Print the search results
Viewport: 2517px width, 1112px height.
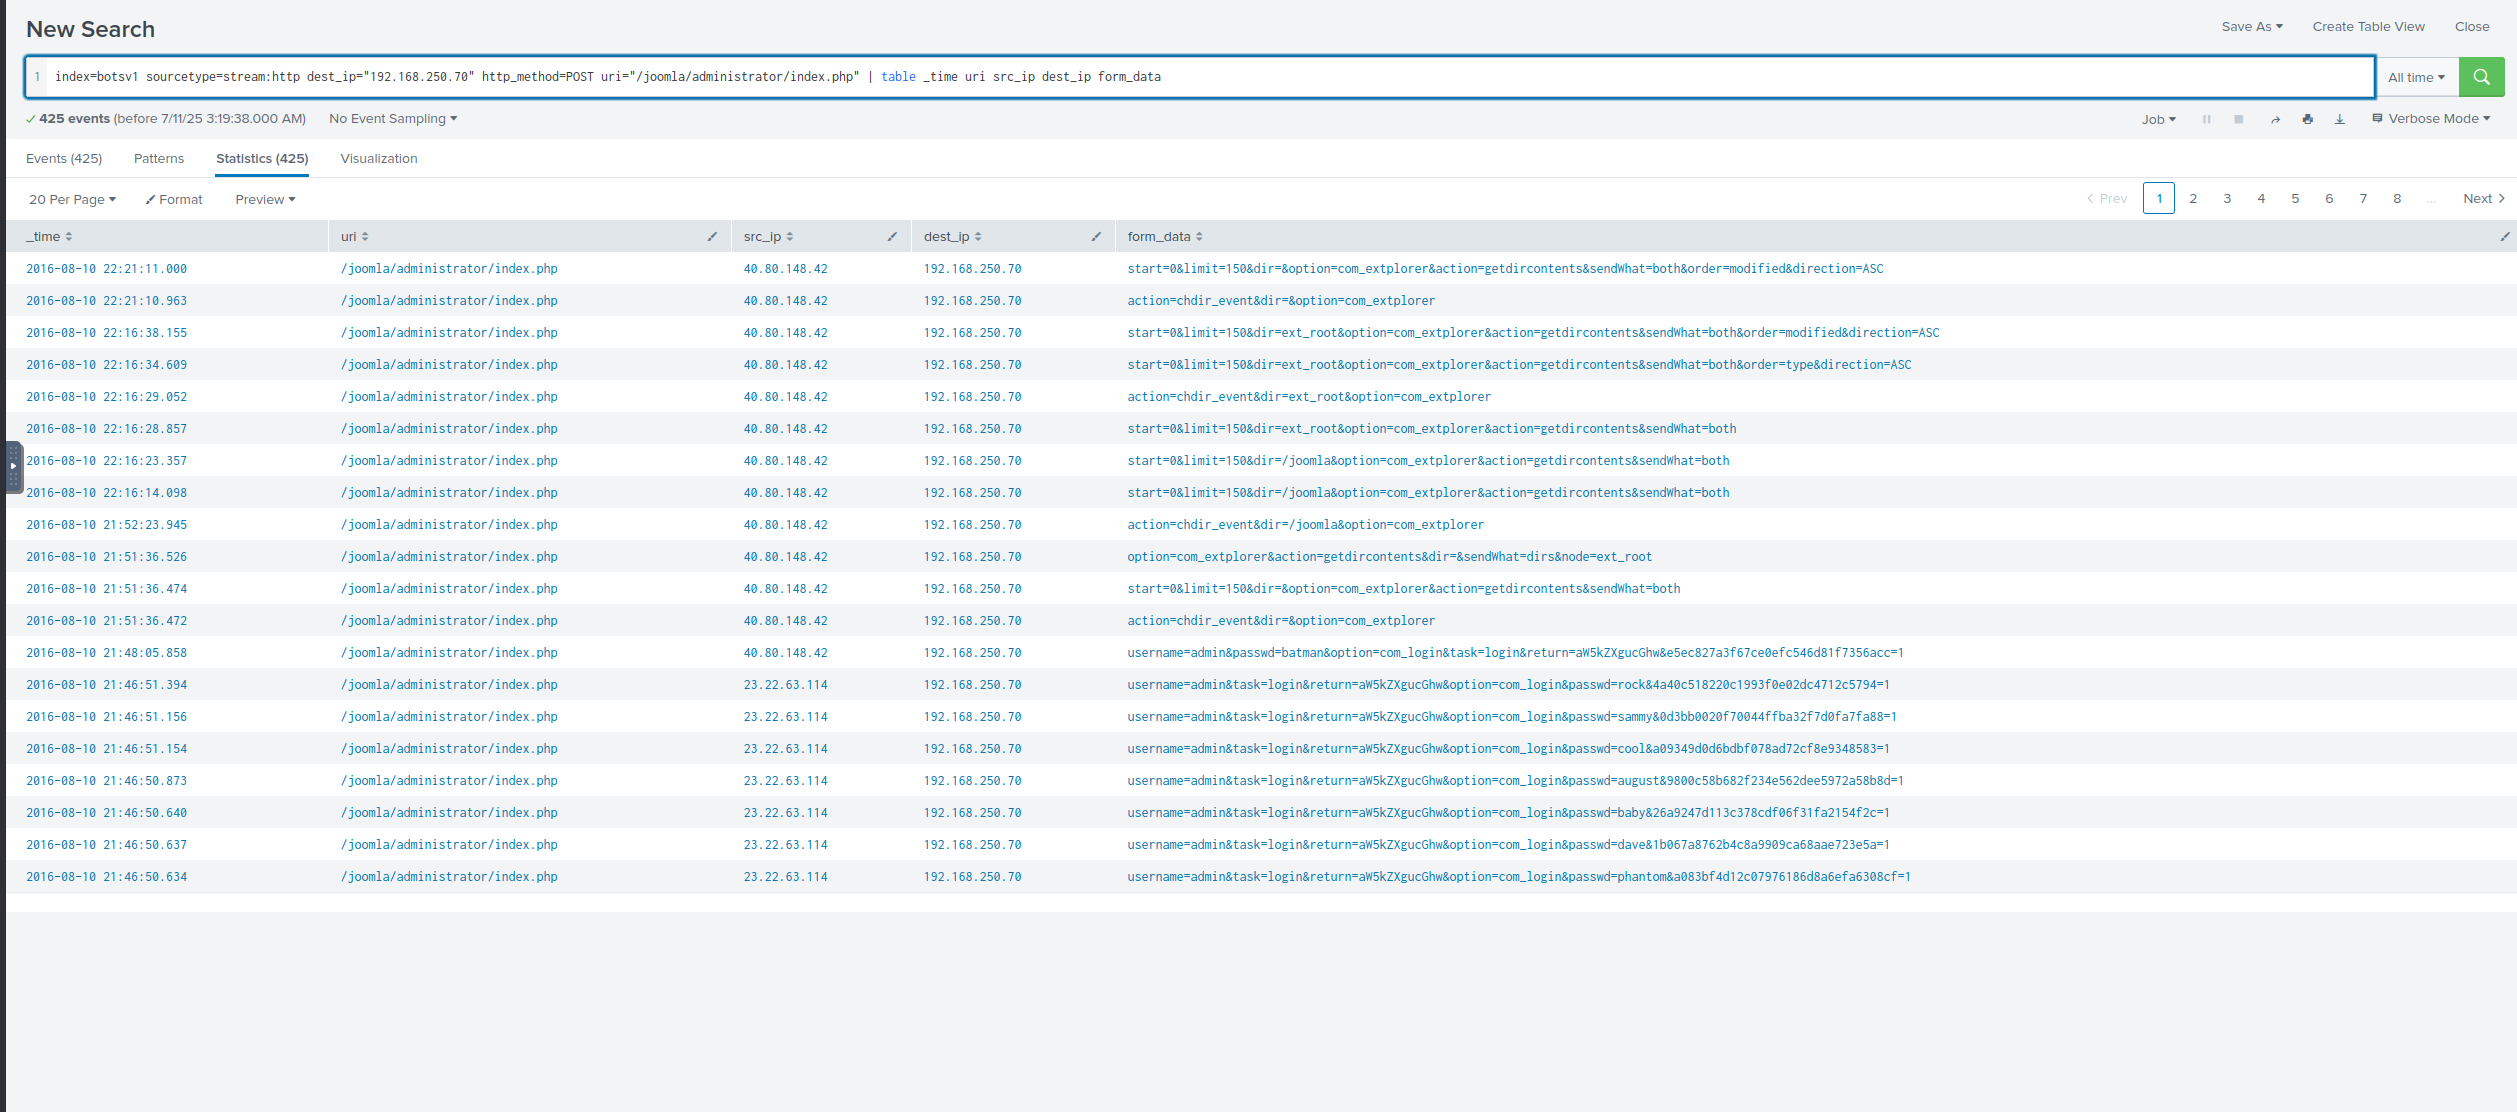coord(2308,119)
